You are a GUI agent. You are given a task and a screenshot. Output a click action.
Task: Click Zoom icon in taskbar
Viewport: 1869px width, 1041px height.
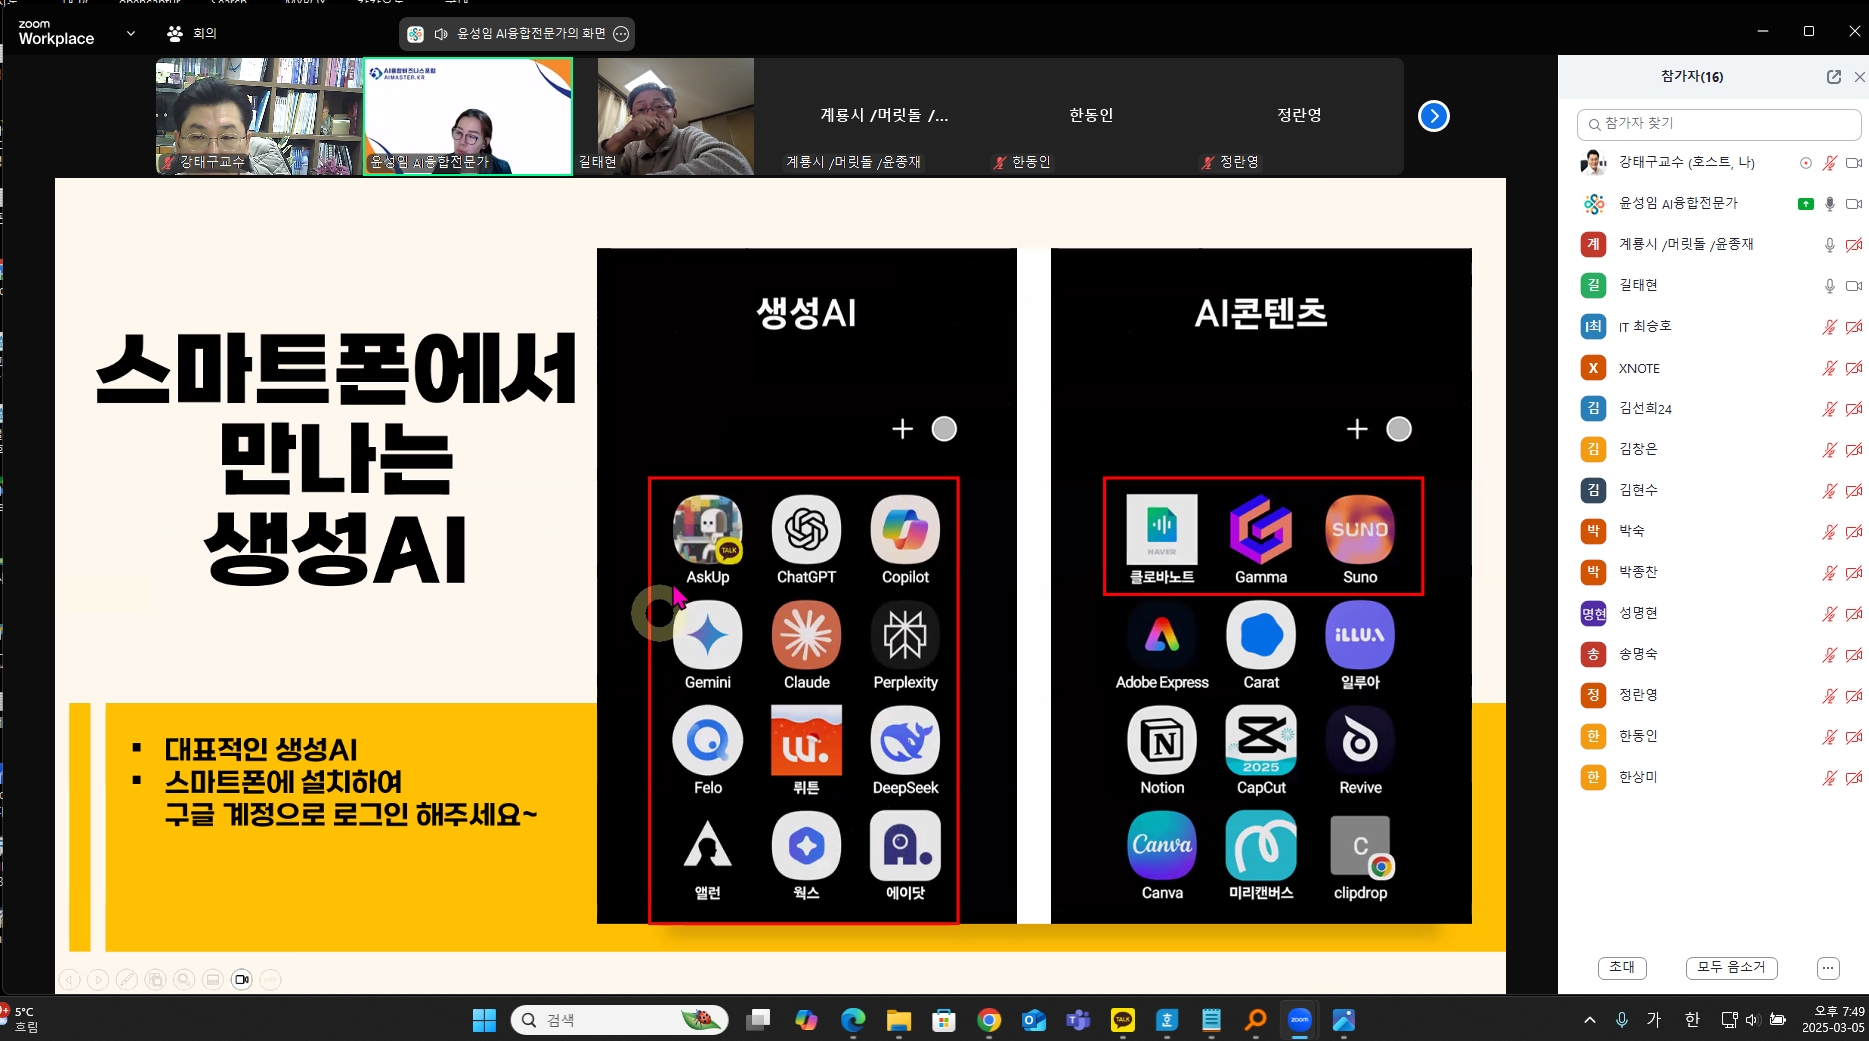1299,1020
